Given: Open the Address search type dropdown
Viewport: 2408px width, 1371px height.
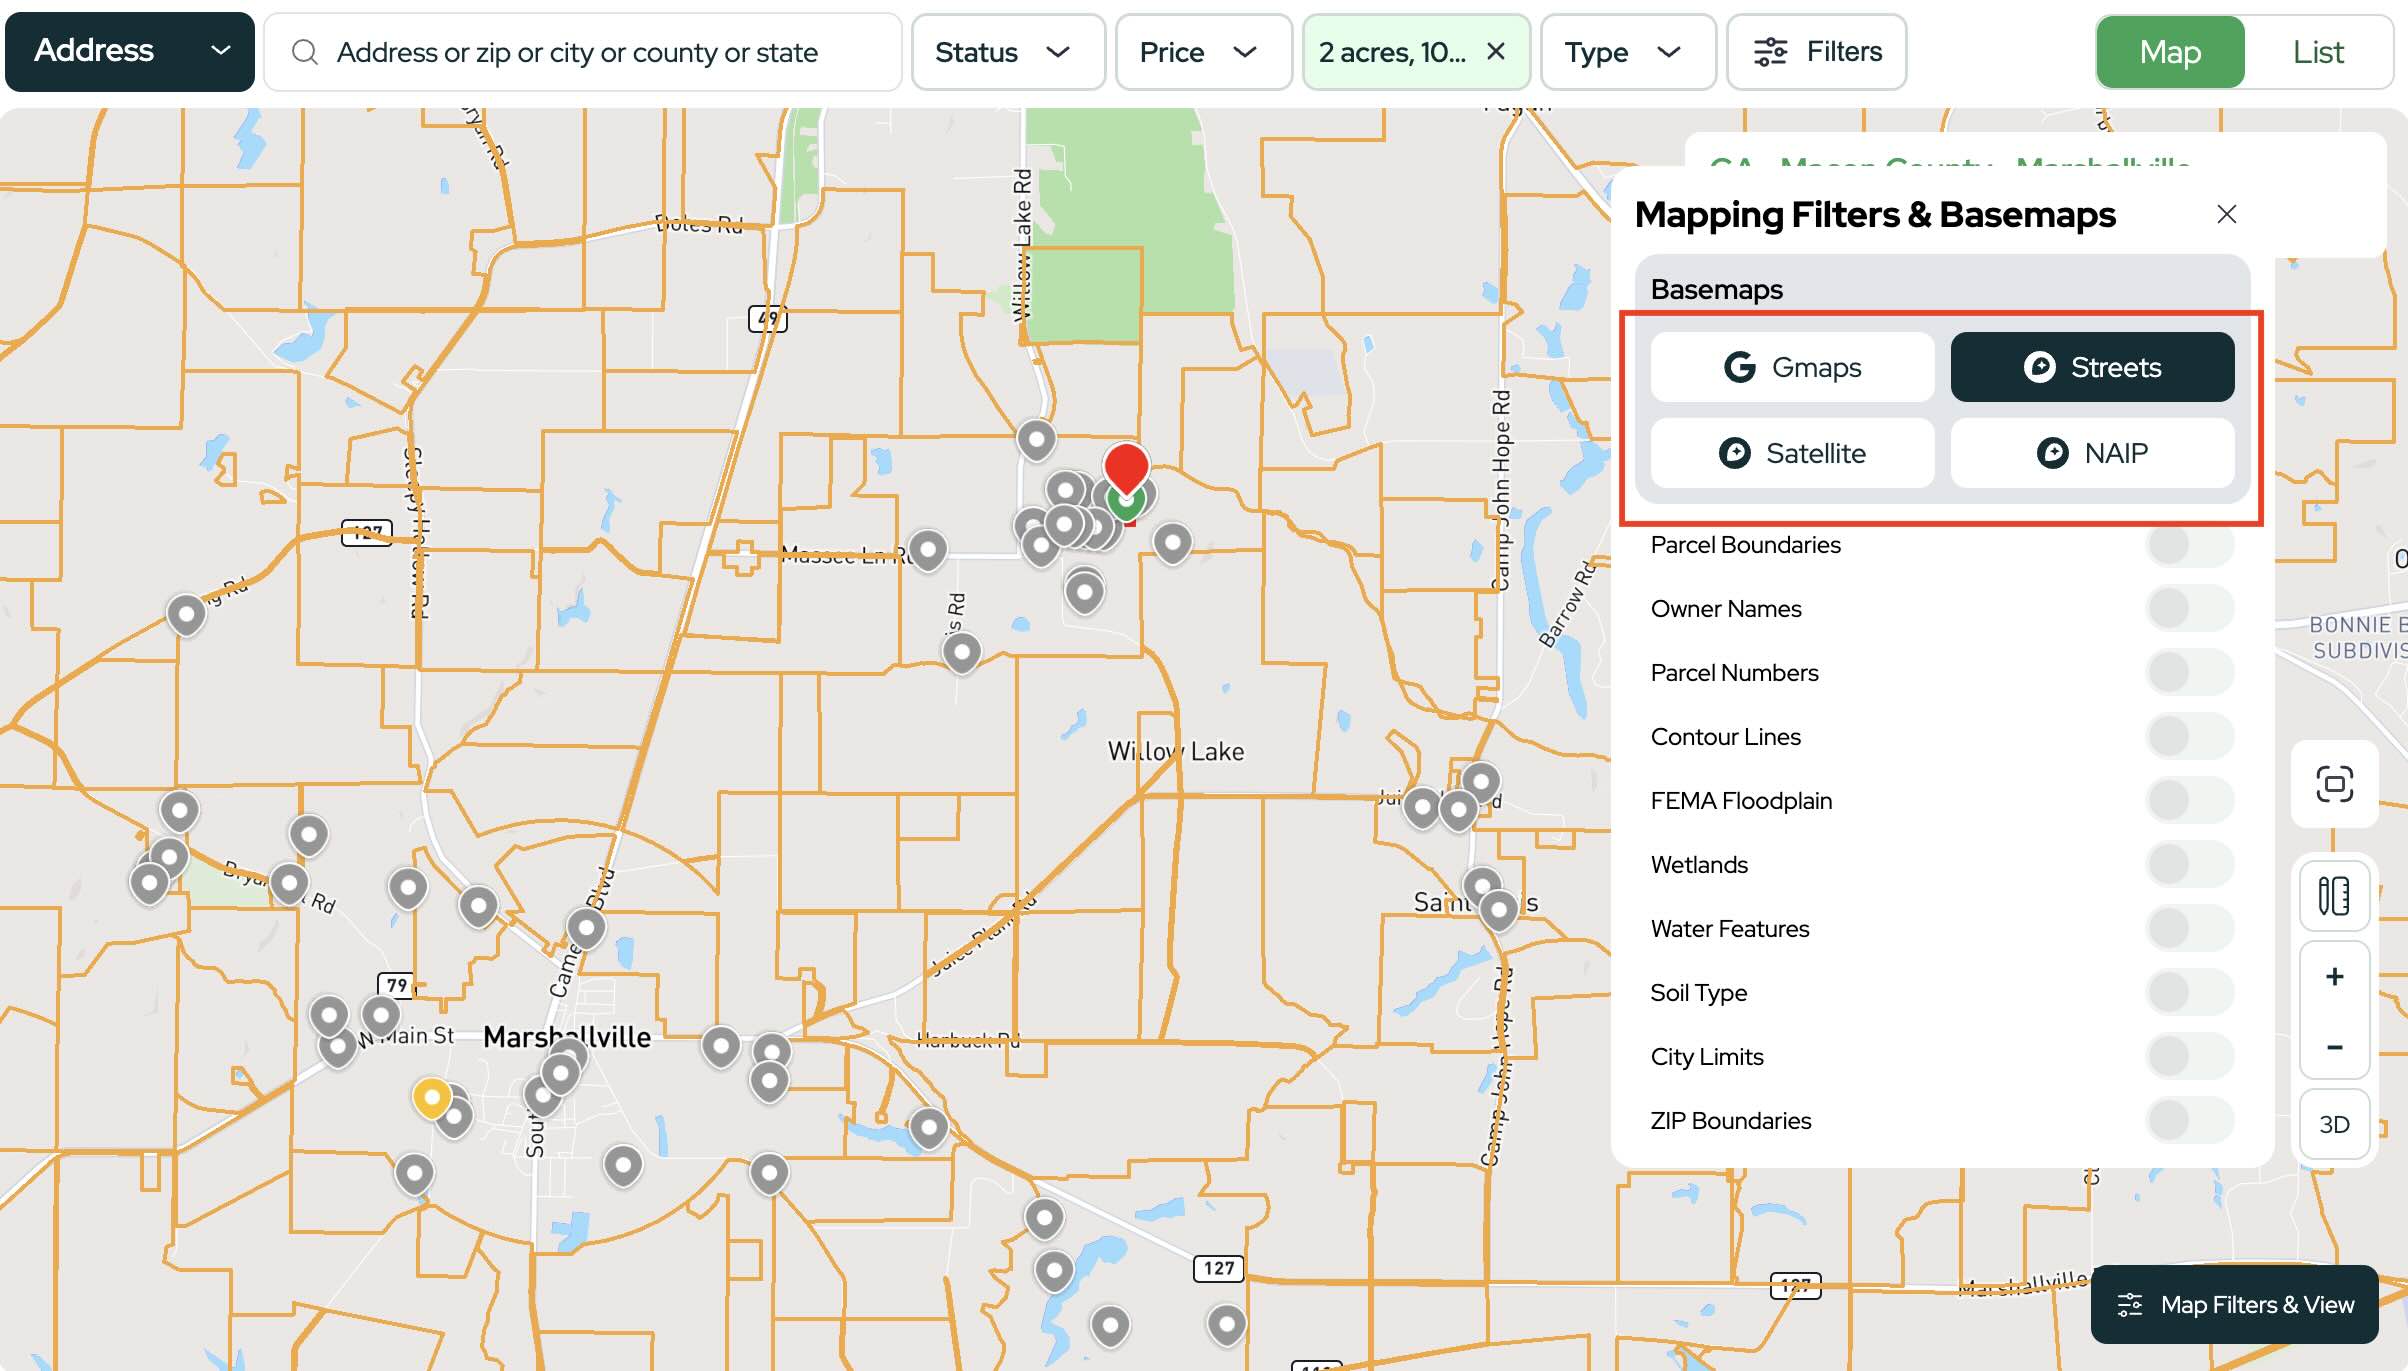Looking at the screenshot, I should tap(130, 51).
